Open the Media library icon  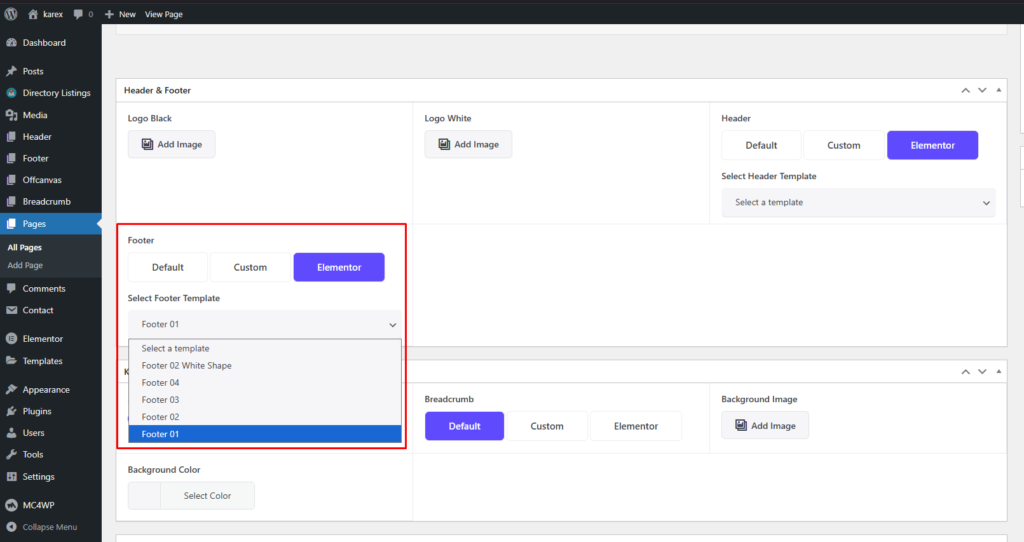tap(11, 115)
